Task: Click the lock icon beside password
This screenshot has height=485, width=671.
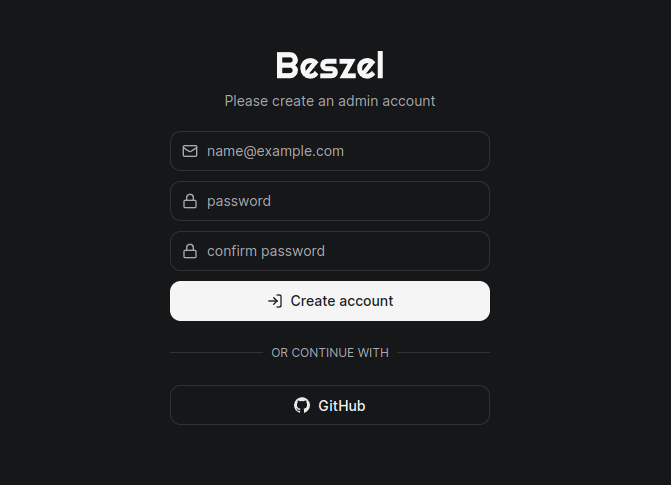Action: (x=190, y=201)
